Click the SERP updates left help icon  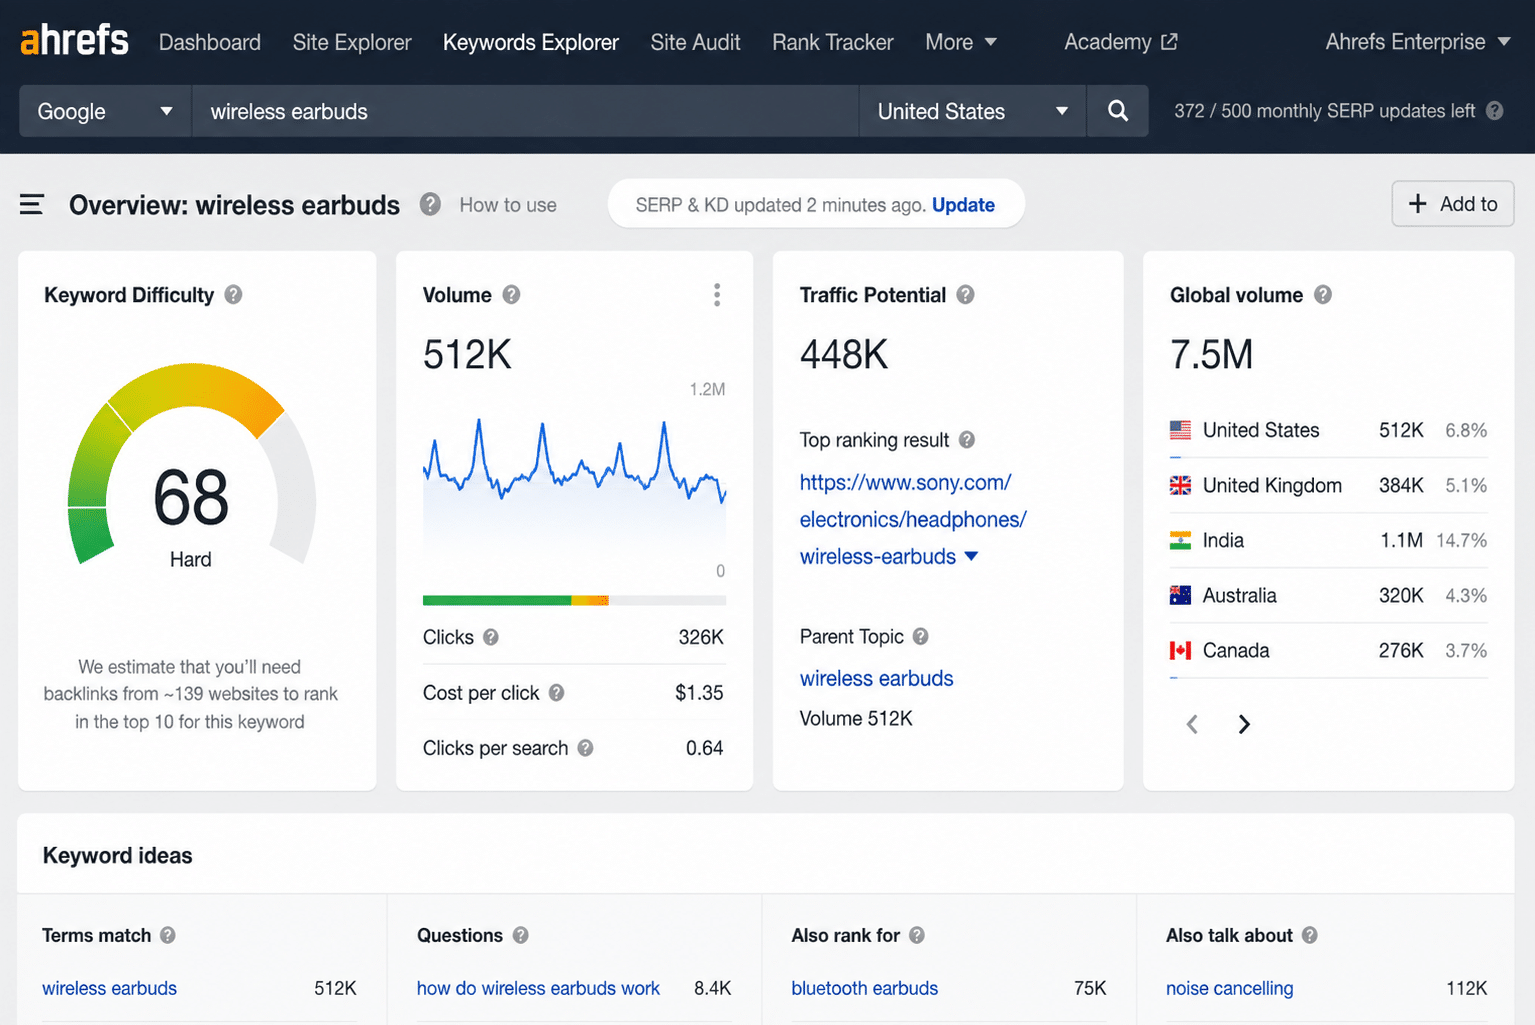pos(1495,111)
